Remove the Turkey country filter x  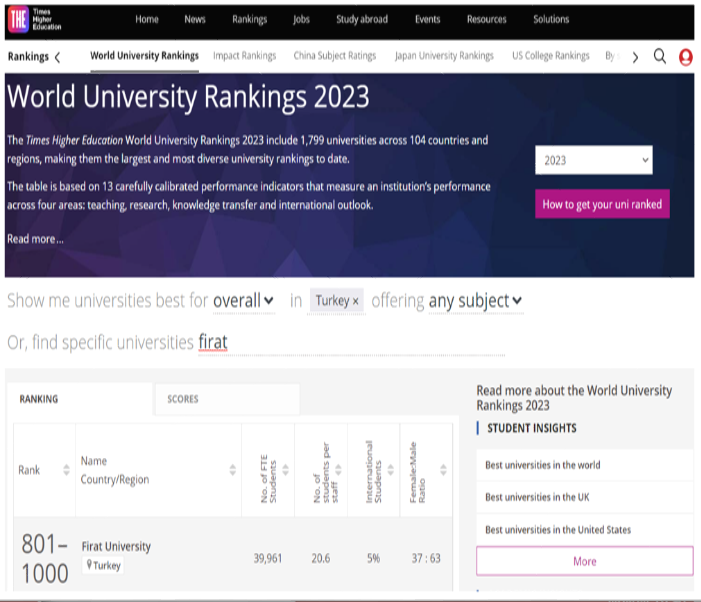[x=355, y=302]
